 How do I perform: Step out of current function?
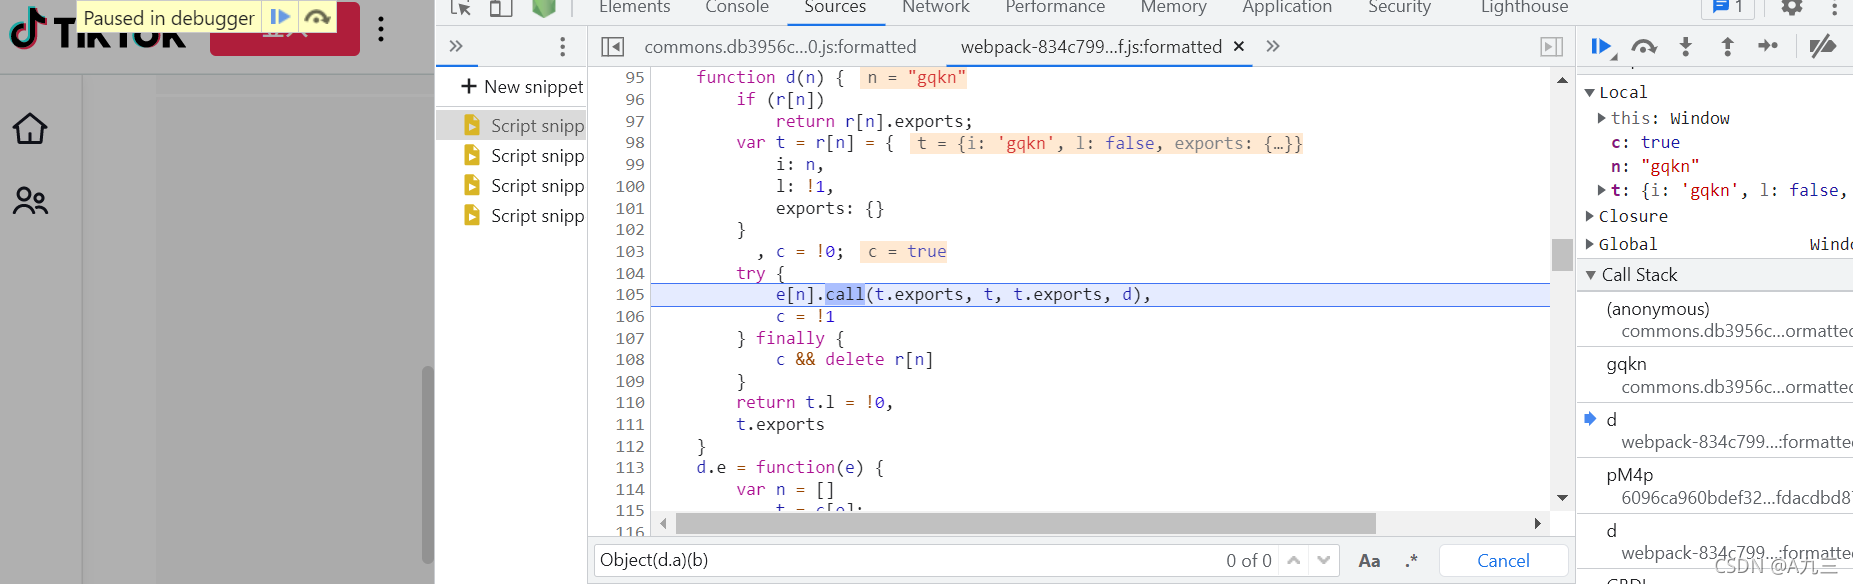(x=1727, y=46)
